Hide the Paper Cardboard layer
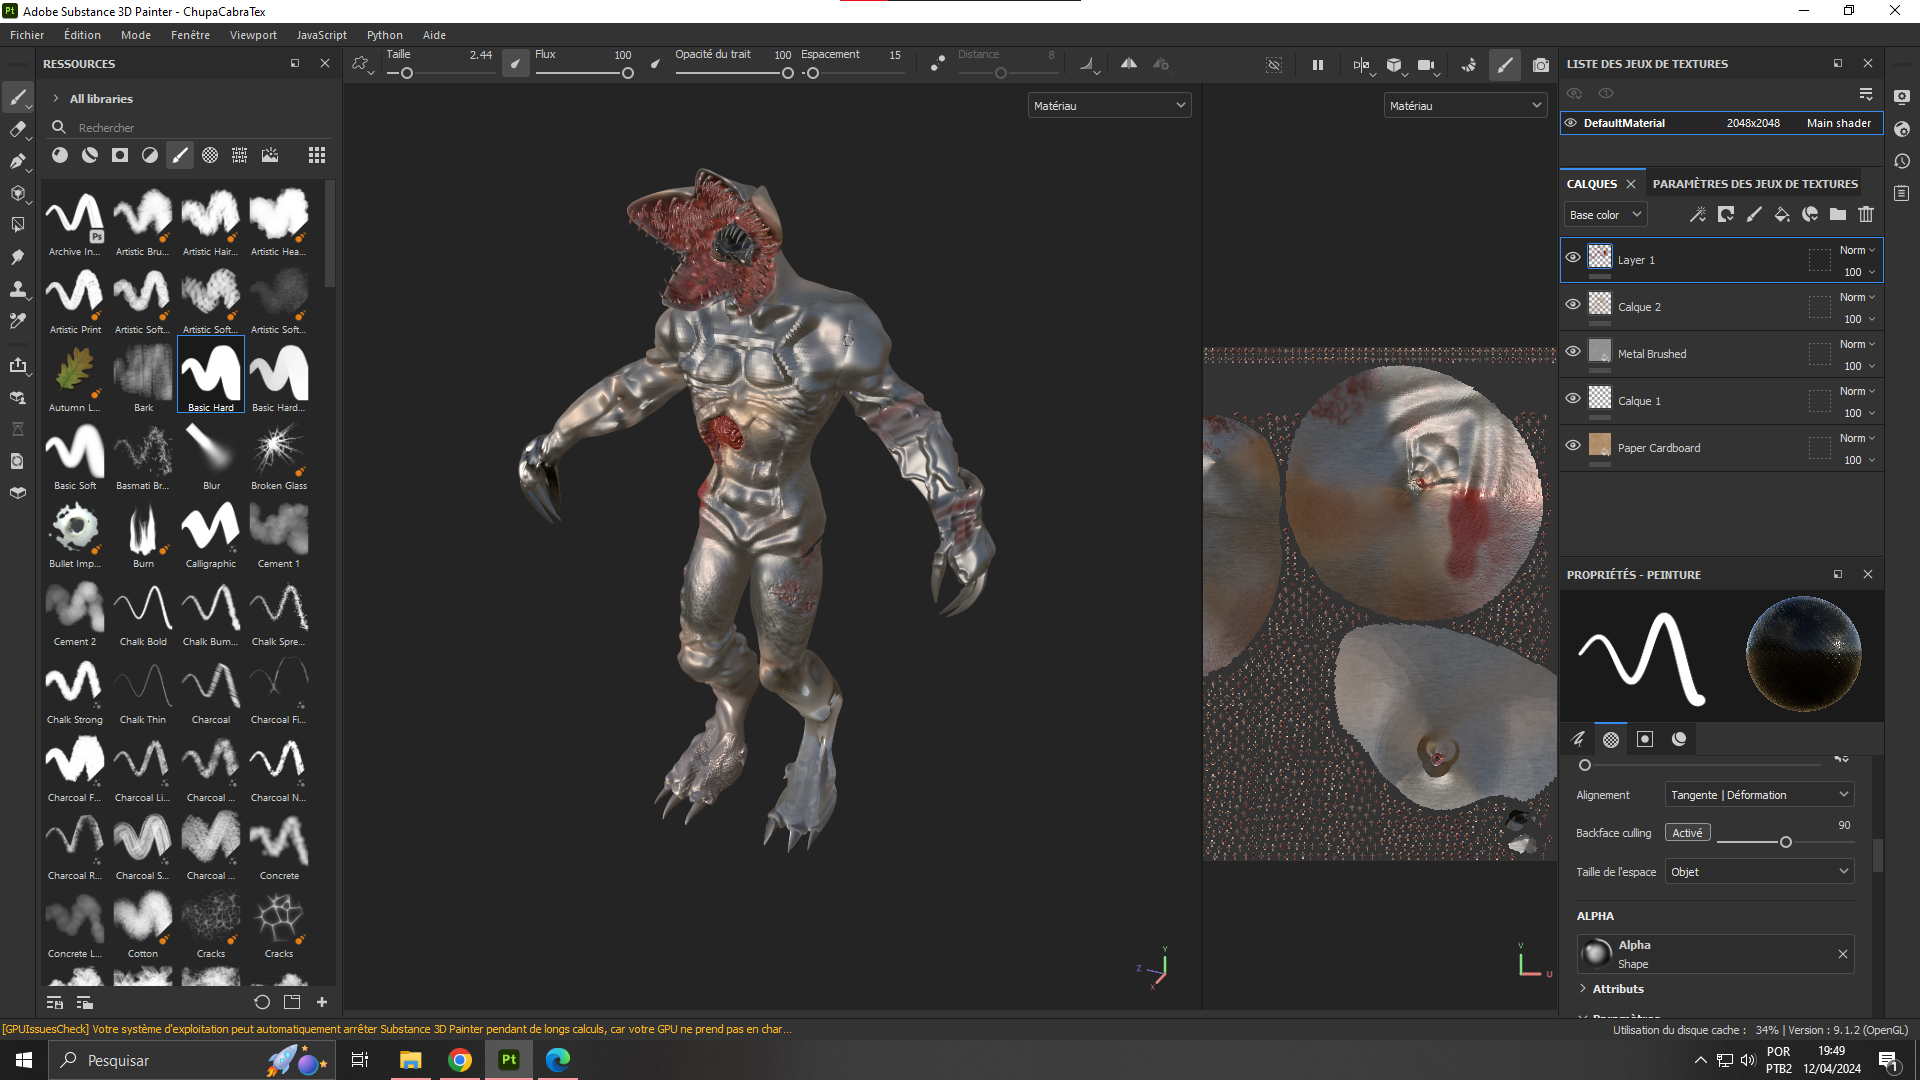The height and width of the screenshot is (1080, 1920). (x=1573, y=446)
